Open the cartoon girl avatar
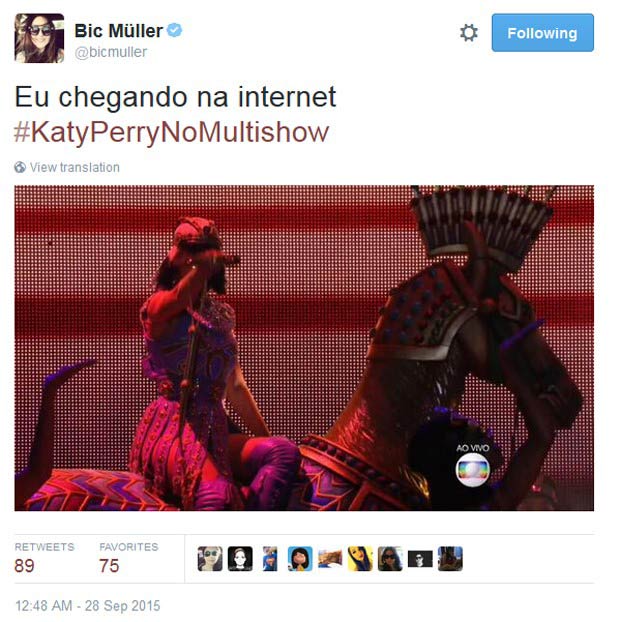 (x=300, y=559)
